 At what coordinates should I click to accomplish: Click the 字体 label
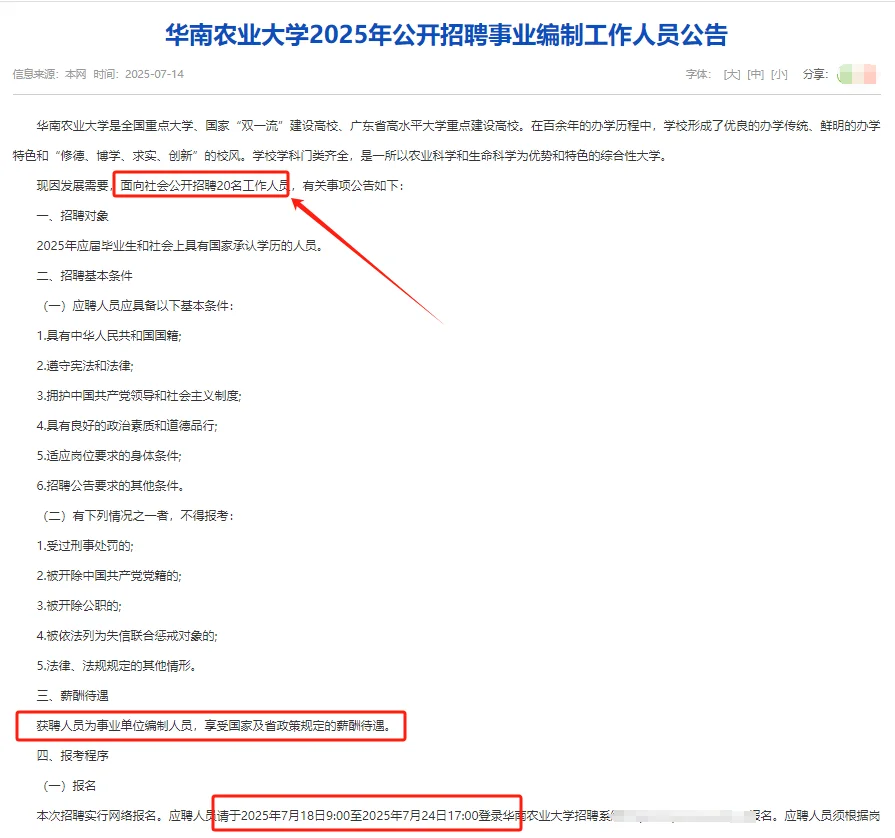(699, 74)
